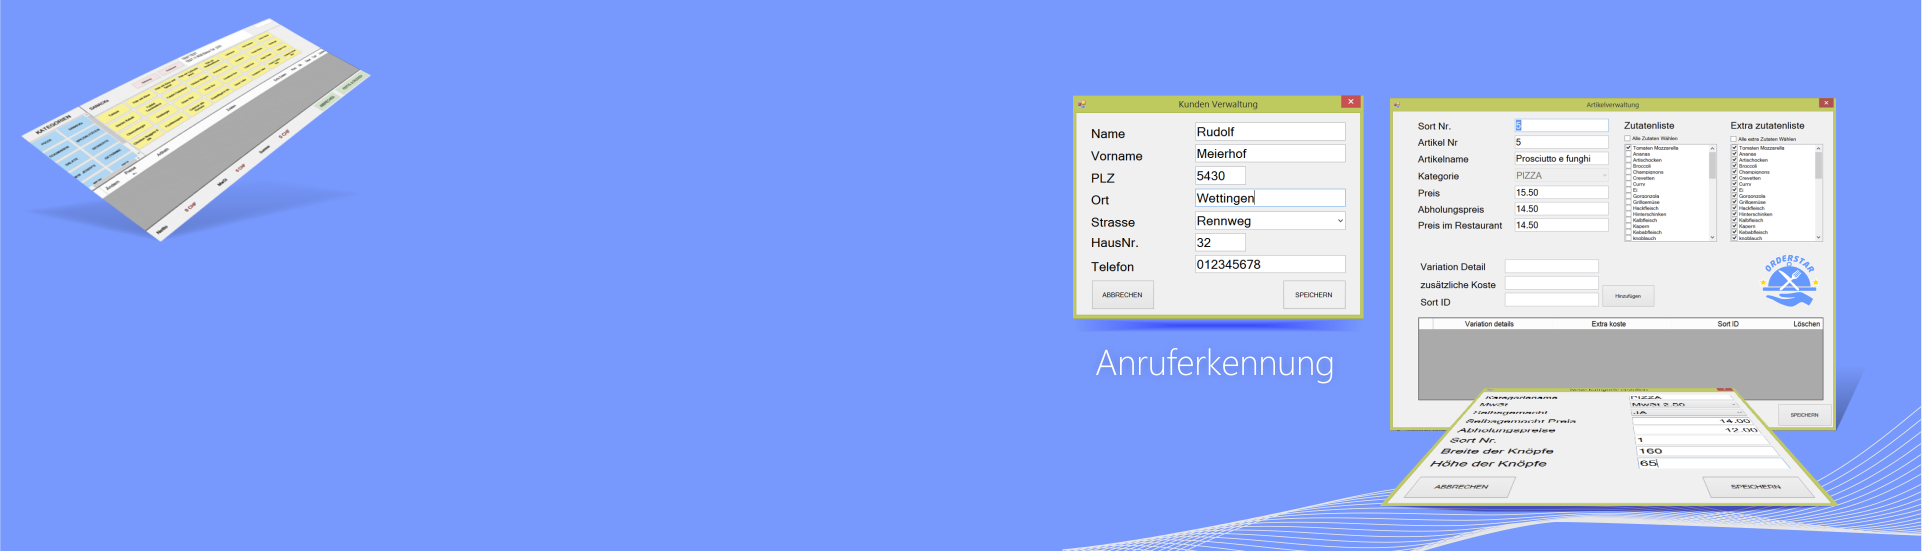Click the Extra zutatenliste scrollbar up arrow
The width and height of the screenshot is (1922, 552).
1818,148
